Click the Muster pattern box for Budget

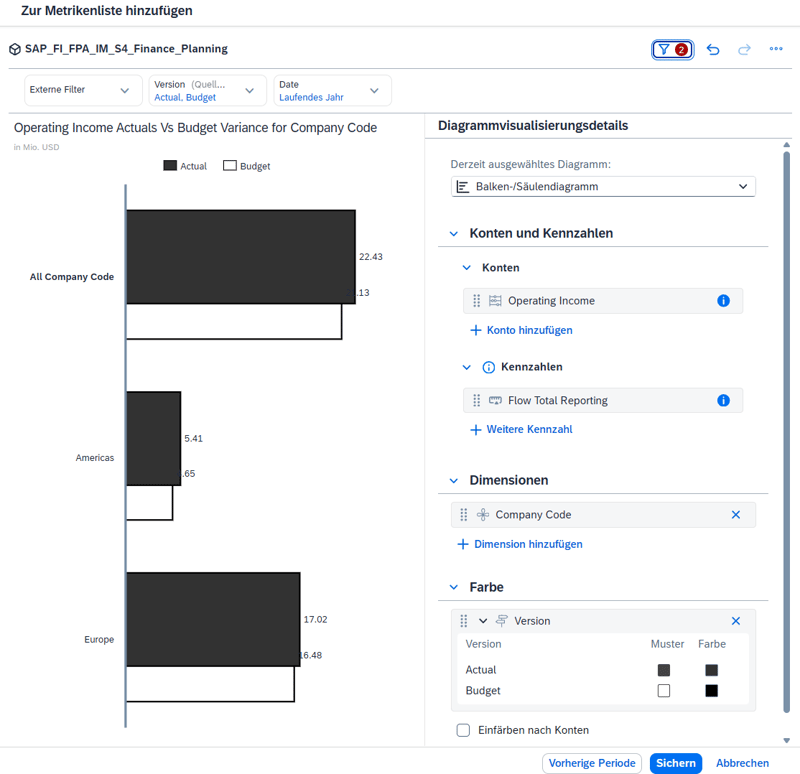tap(664, 690)
